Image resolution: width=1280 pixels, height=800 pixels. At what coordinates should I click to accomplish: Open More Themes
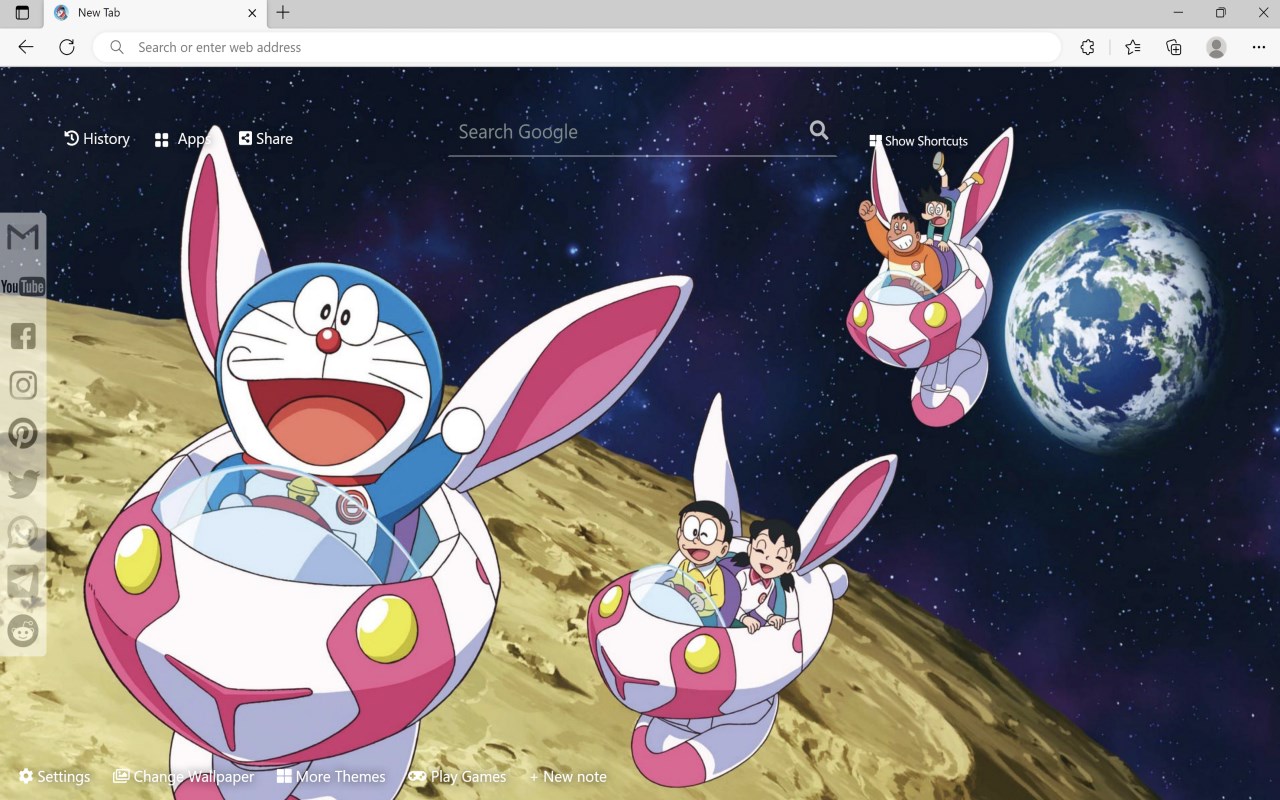[331, 776]
